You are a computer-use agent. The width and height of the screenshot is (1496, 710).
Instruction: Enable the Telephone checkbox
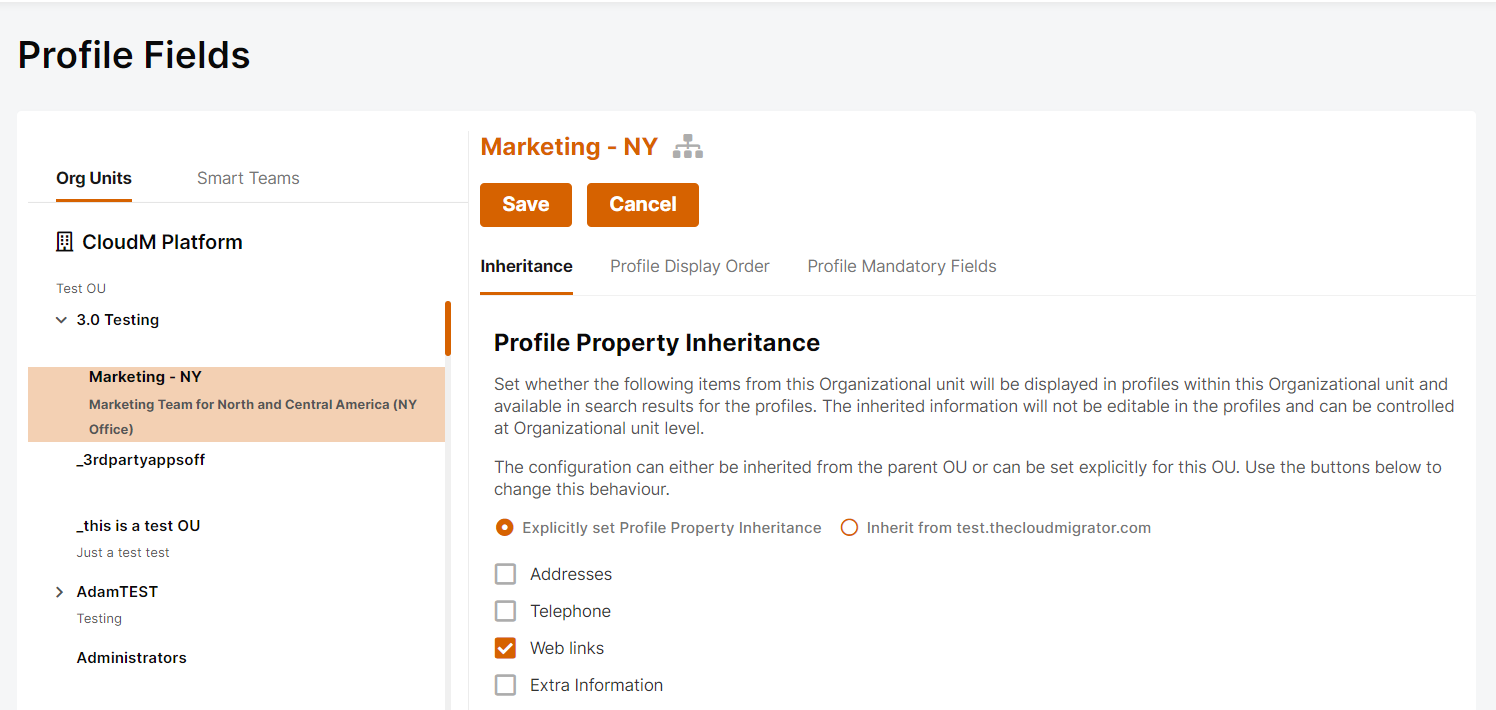pyautogui.click(x=505, y=611)
